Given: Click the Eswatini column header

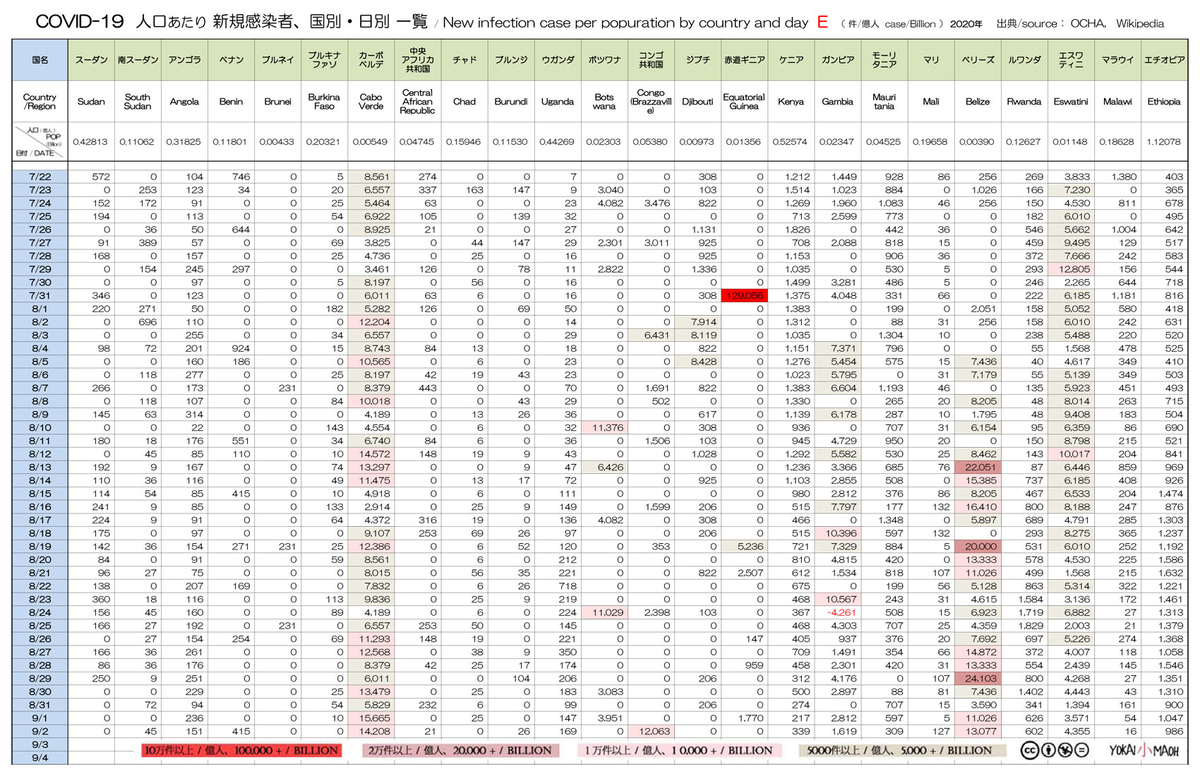Looking at the screenshot, I should tap(1069, 102).
